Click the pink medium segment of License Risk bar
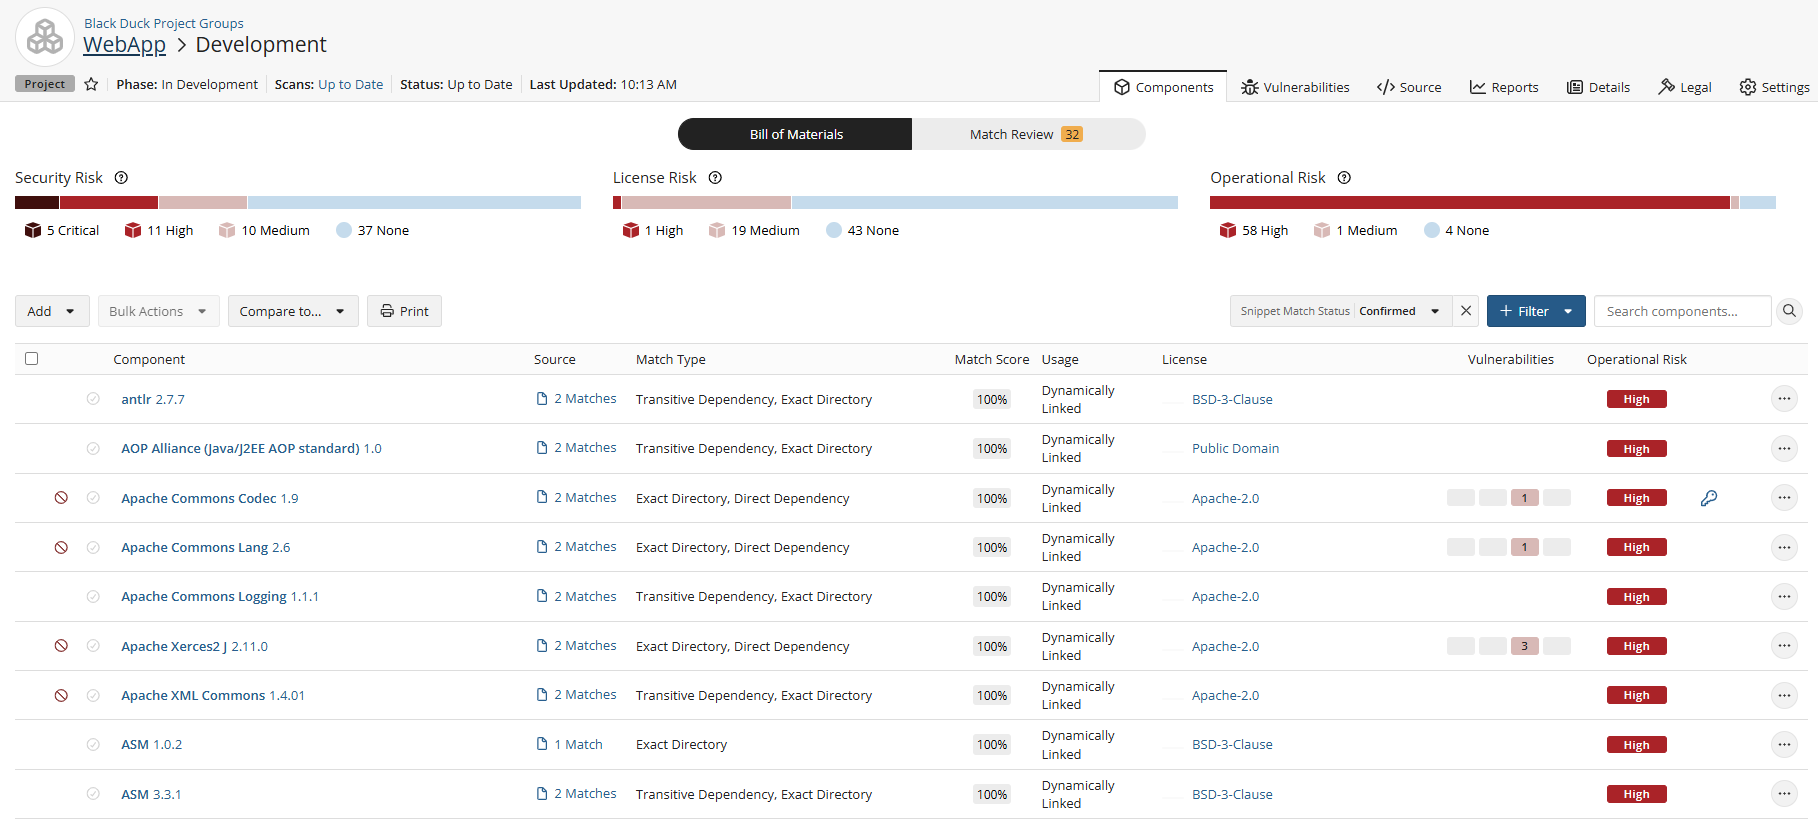 coord(706,203)
